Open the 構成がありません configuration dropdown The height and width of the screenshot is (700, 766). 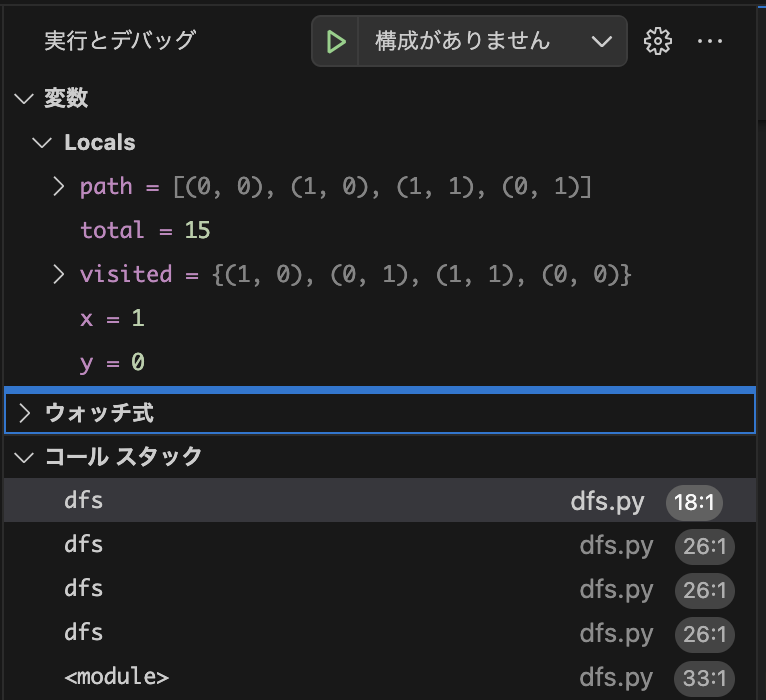pyautogui.click(x=490, y=41)
